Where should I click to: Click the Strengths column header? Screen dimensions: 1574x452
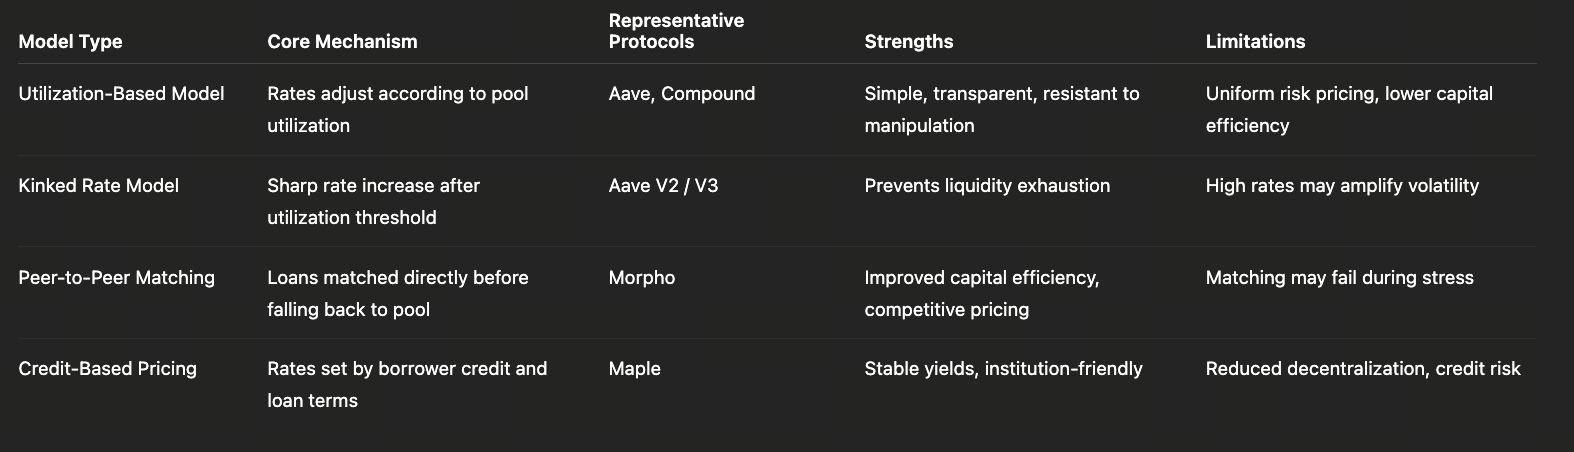[908, 42]
